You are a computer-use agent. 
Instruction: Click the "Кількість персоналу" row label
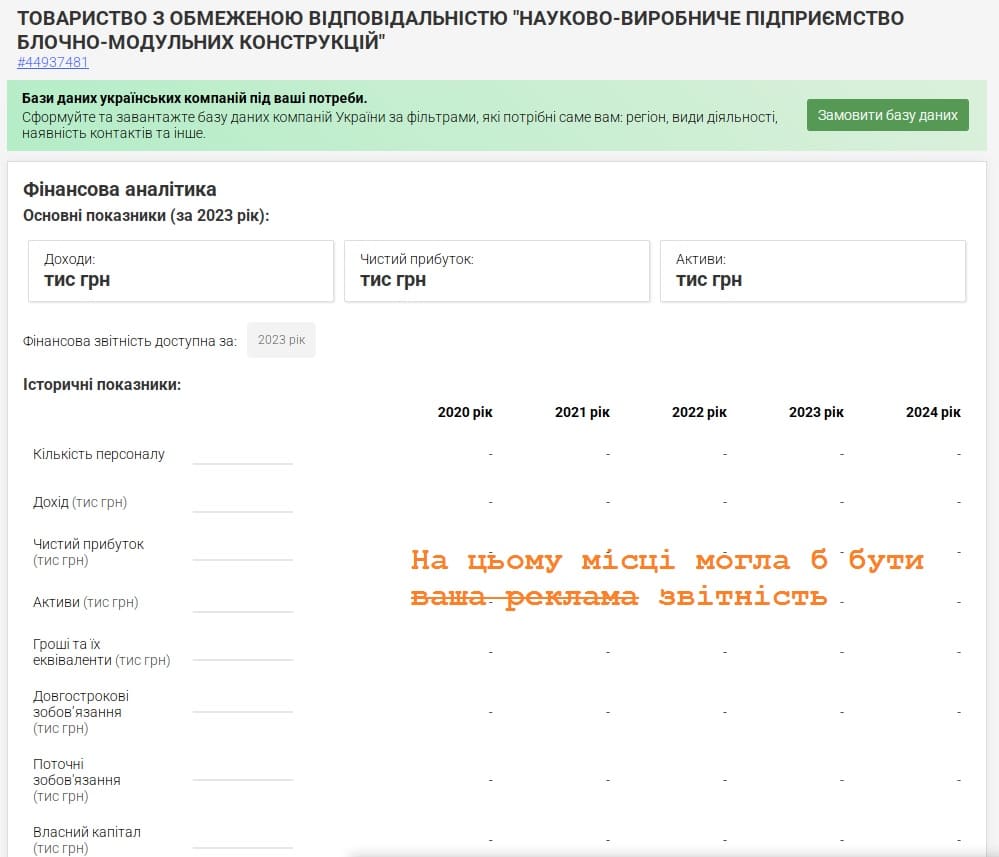coord(99,454)
